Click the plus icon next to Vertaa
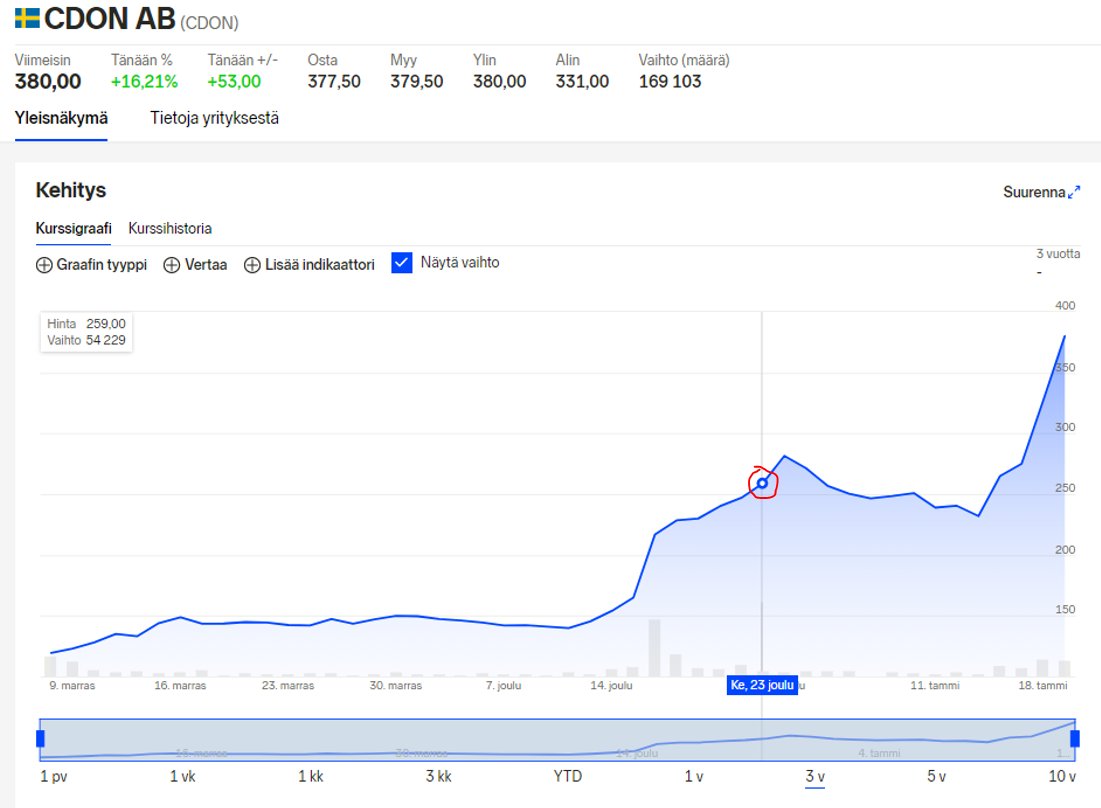The width and height of the screenshot is (1101, 808). tap(172, 265)
